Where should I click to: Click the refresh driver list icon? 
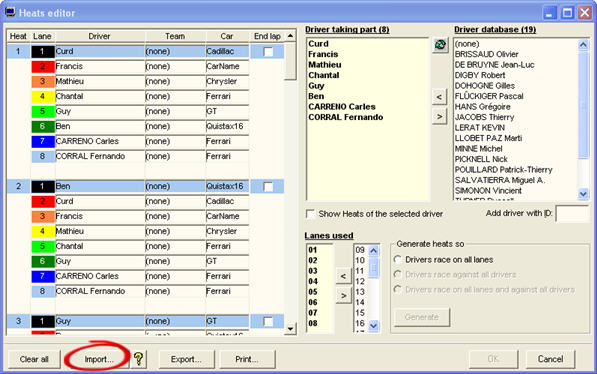(x=440, y=45)
